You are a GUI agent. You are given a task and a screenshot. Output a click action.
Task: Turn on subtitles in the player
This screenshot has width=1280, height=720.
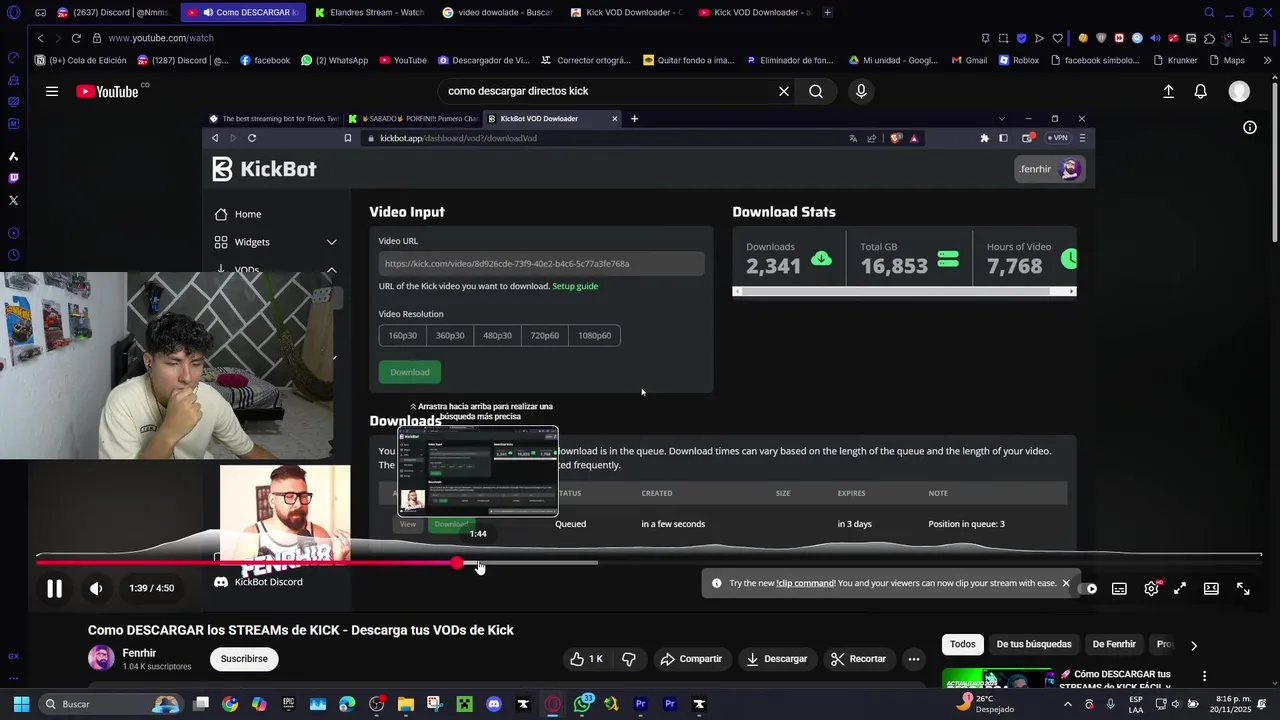point(1119,589)
